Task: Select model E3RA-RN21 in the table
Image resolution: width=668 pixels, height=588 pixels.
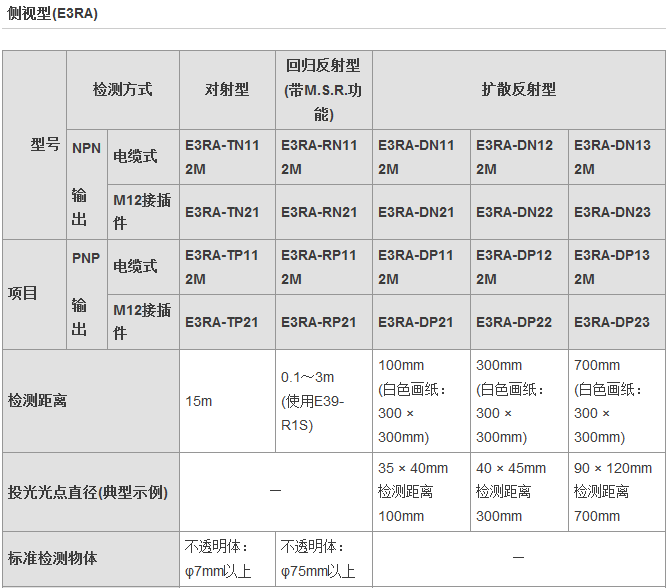Action: tap(323, 212)
